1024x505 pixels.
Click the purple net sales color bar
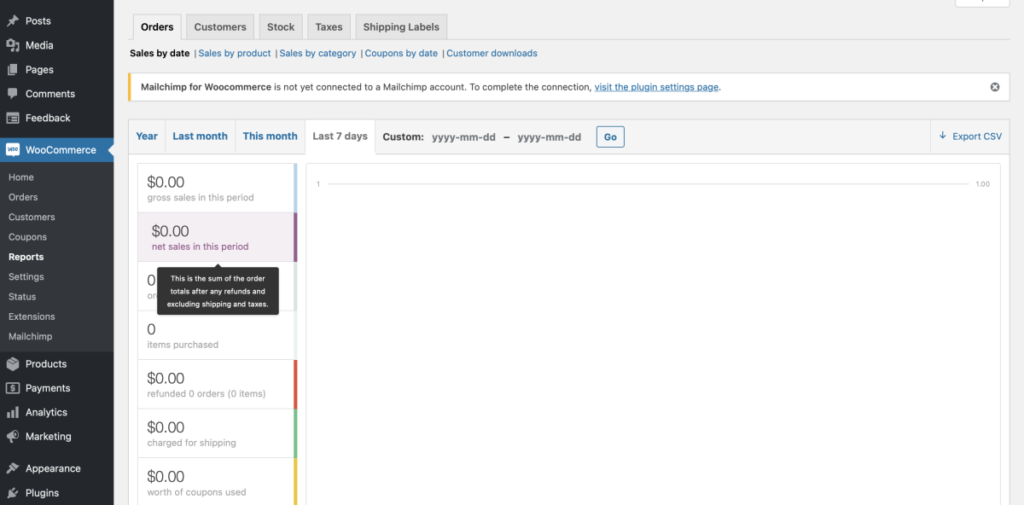[295, 237]
